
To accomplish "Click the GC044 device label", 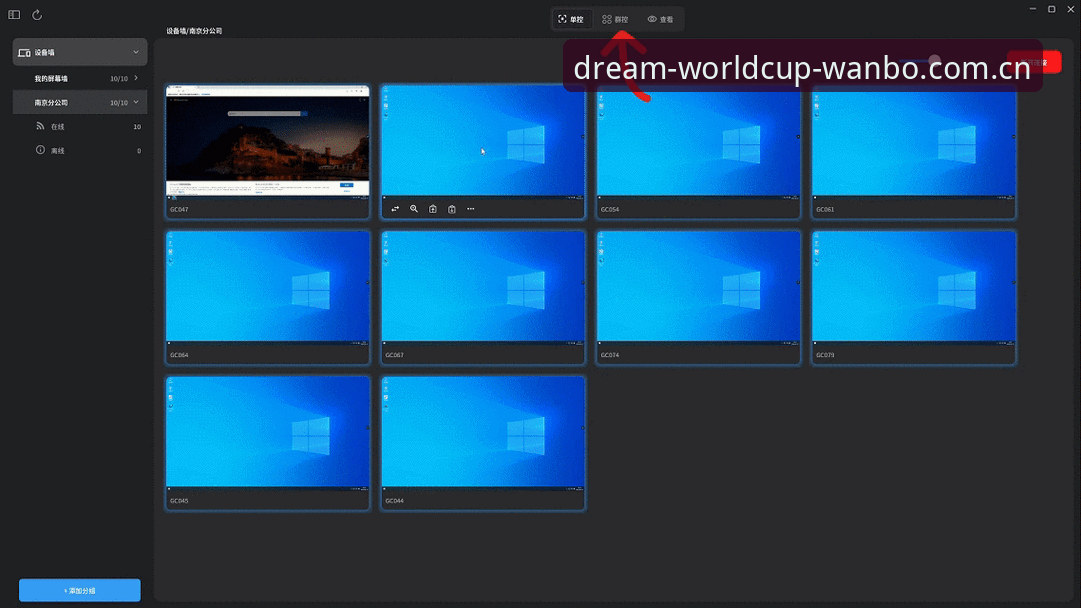I will (x=394, y=500).
